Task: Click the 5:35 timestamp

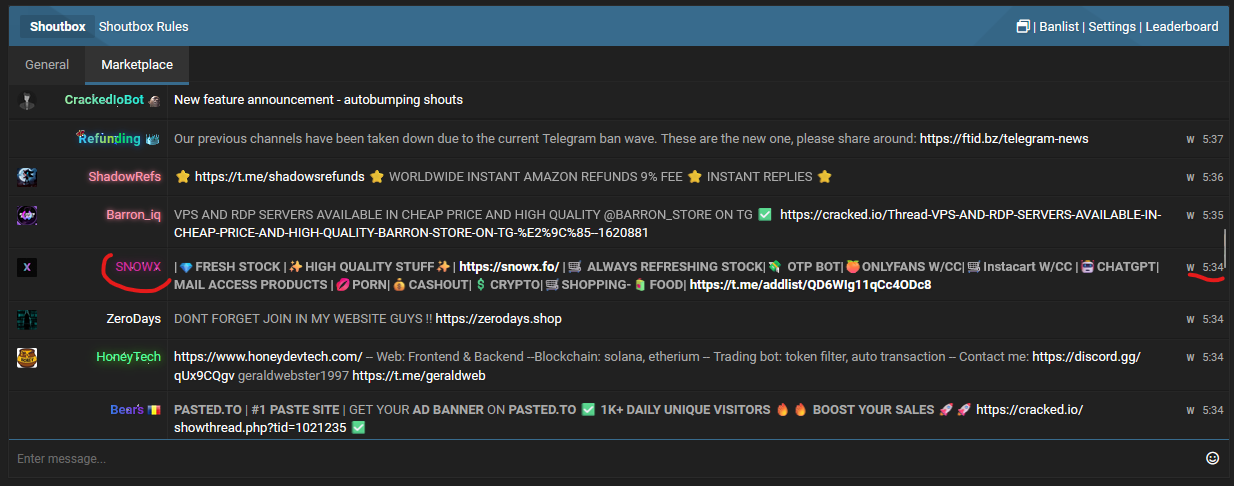Action: [1212, 215]
